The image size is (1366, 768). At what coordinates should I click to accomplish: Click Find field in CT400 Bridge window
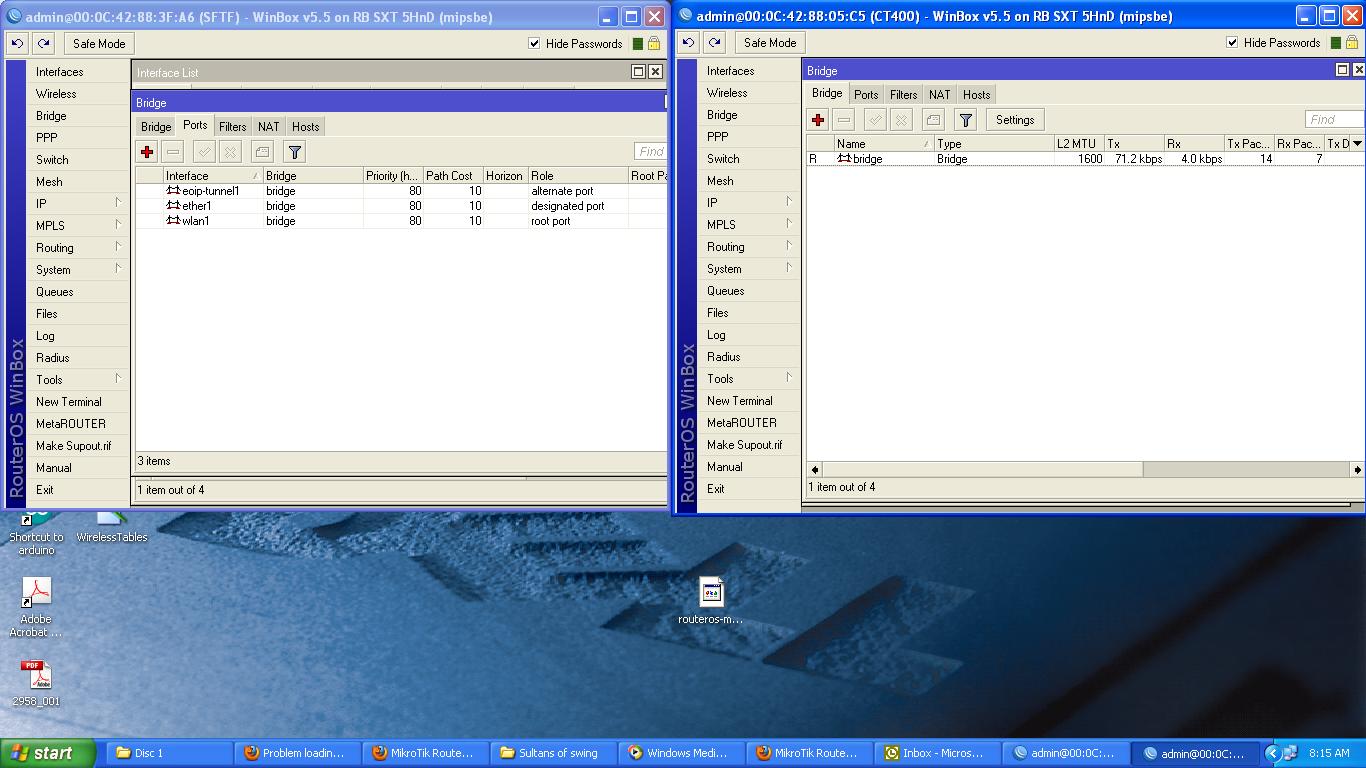(x=1334, y=120)
